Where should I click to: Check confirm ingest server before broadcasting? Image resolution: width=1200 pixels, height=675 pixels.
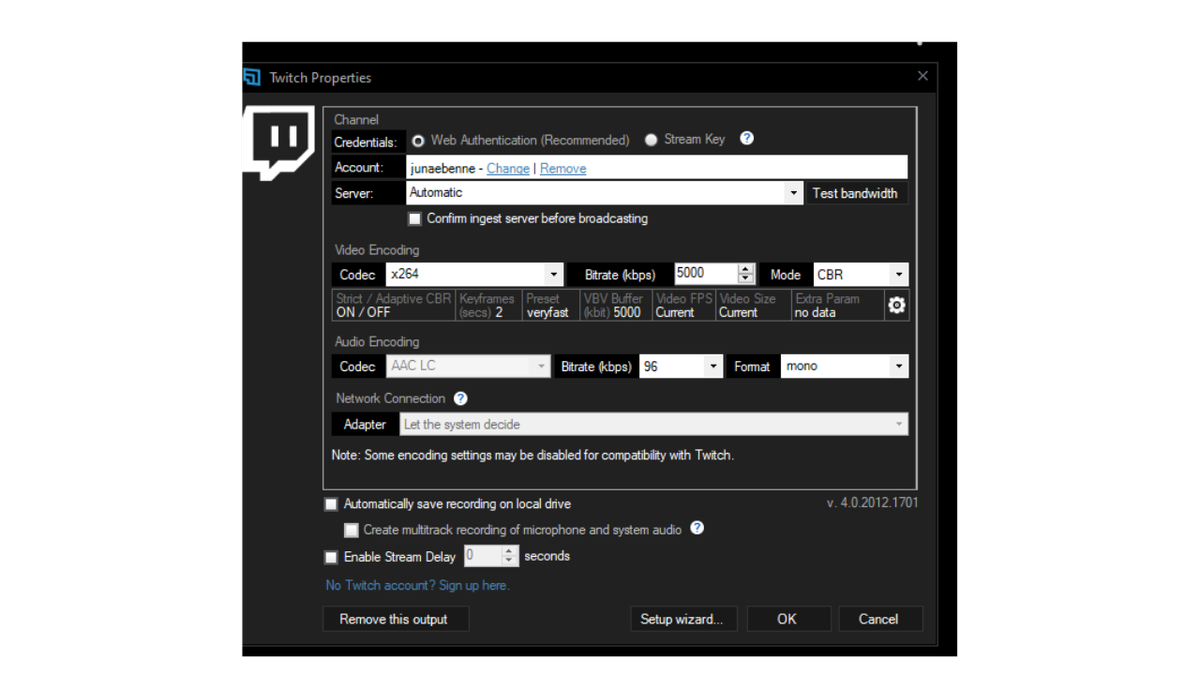coord(414,218)
